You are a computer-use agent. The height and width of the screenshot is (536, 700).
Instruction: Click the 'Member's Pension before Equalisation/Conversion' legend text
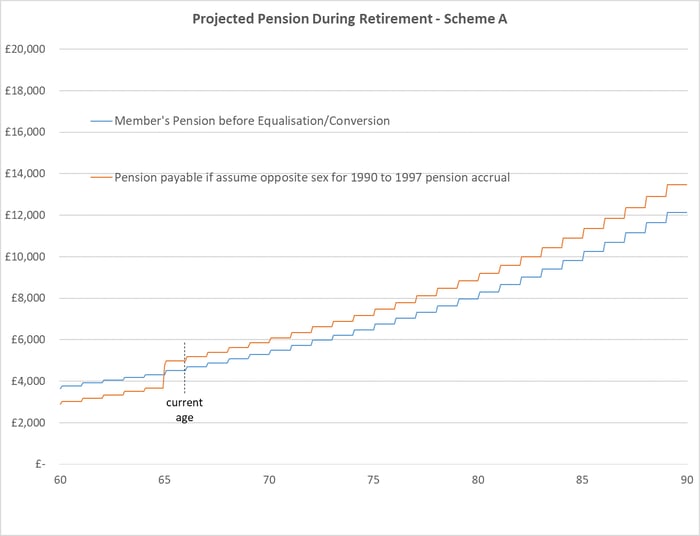pos(252,121)
